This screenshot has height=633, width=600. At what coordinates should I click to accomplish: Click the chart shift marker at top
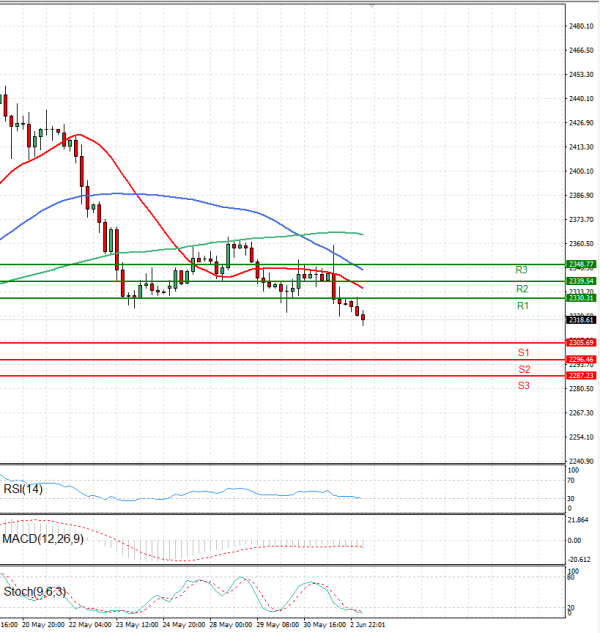tap(372, 6)
